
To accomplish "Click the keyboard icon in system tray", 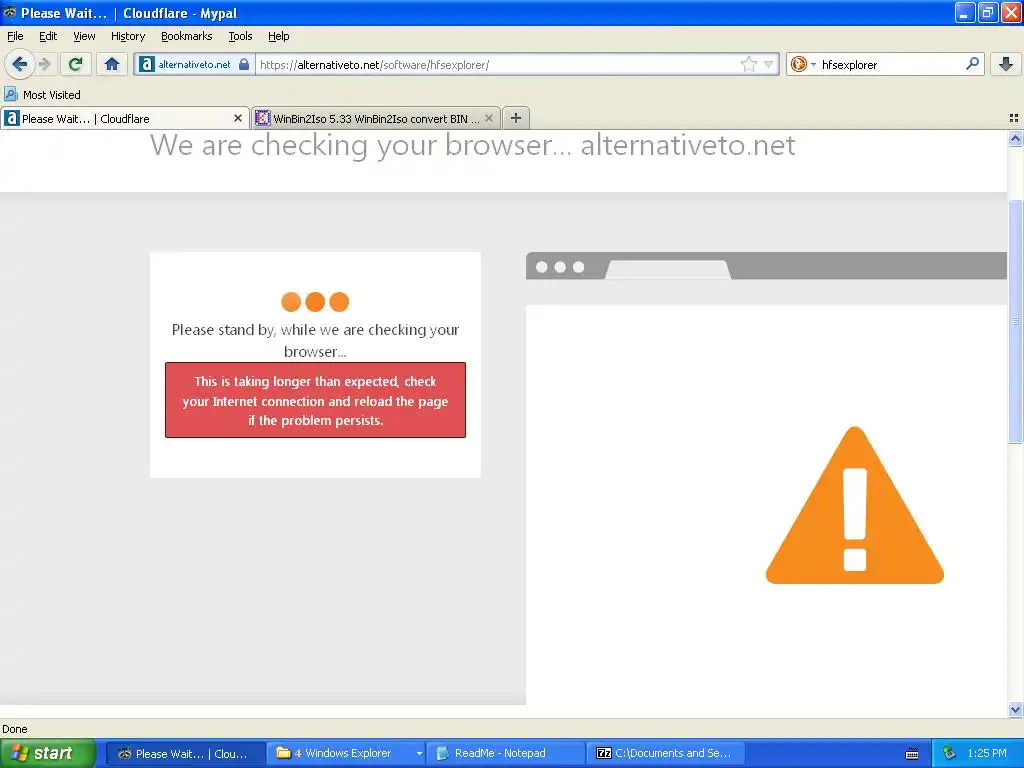I will [x=912, y=754].
